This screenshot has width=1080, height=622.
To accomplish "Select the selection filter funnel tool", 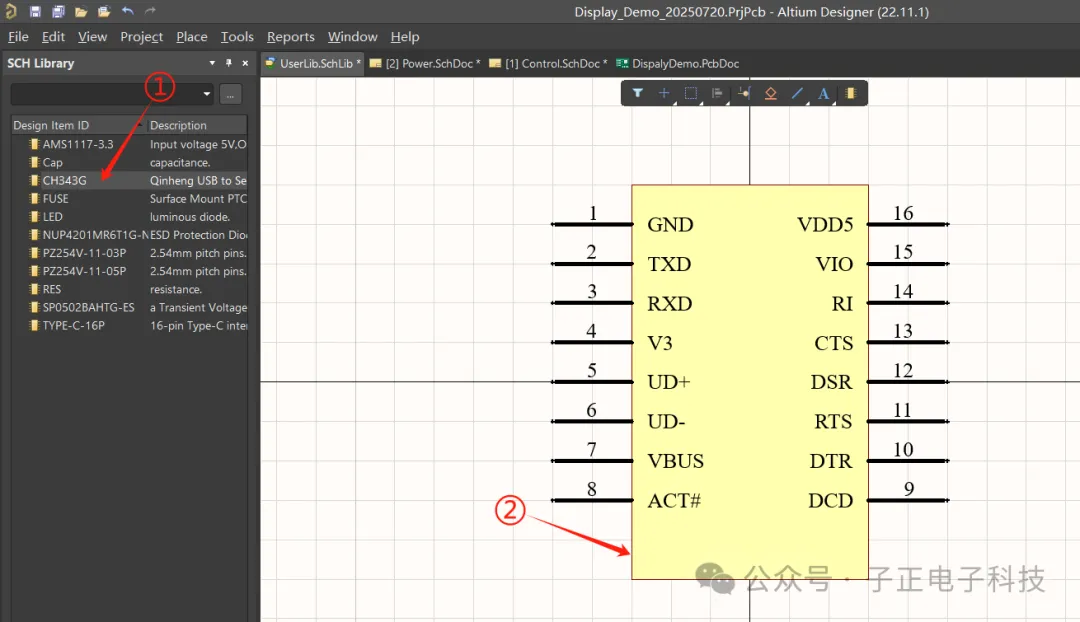I will pyautogui.click(x=638, y=93).
